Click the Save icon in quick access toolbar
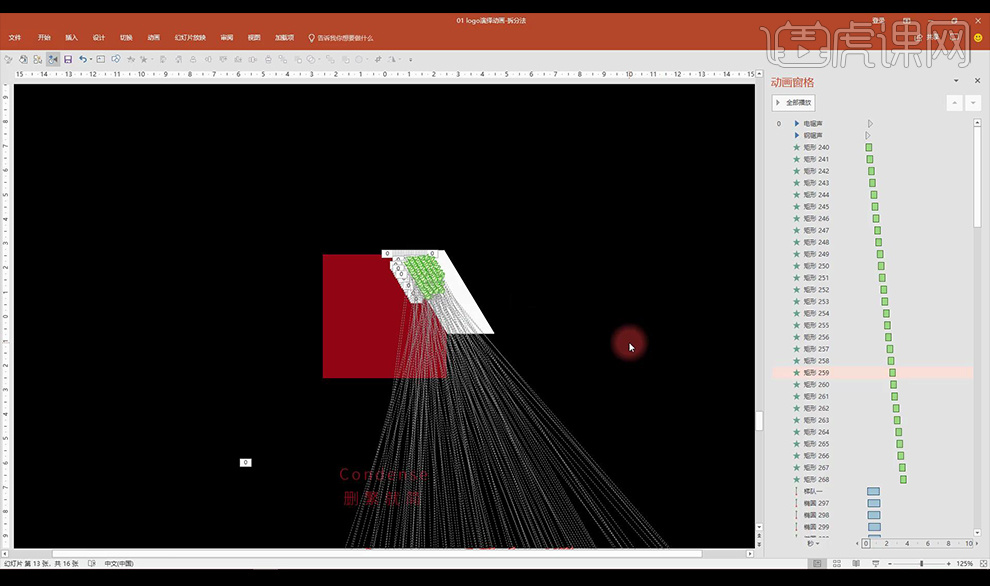This screenshot has width=990, height=586. (x=67, y=59)
